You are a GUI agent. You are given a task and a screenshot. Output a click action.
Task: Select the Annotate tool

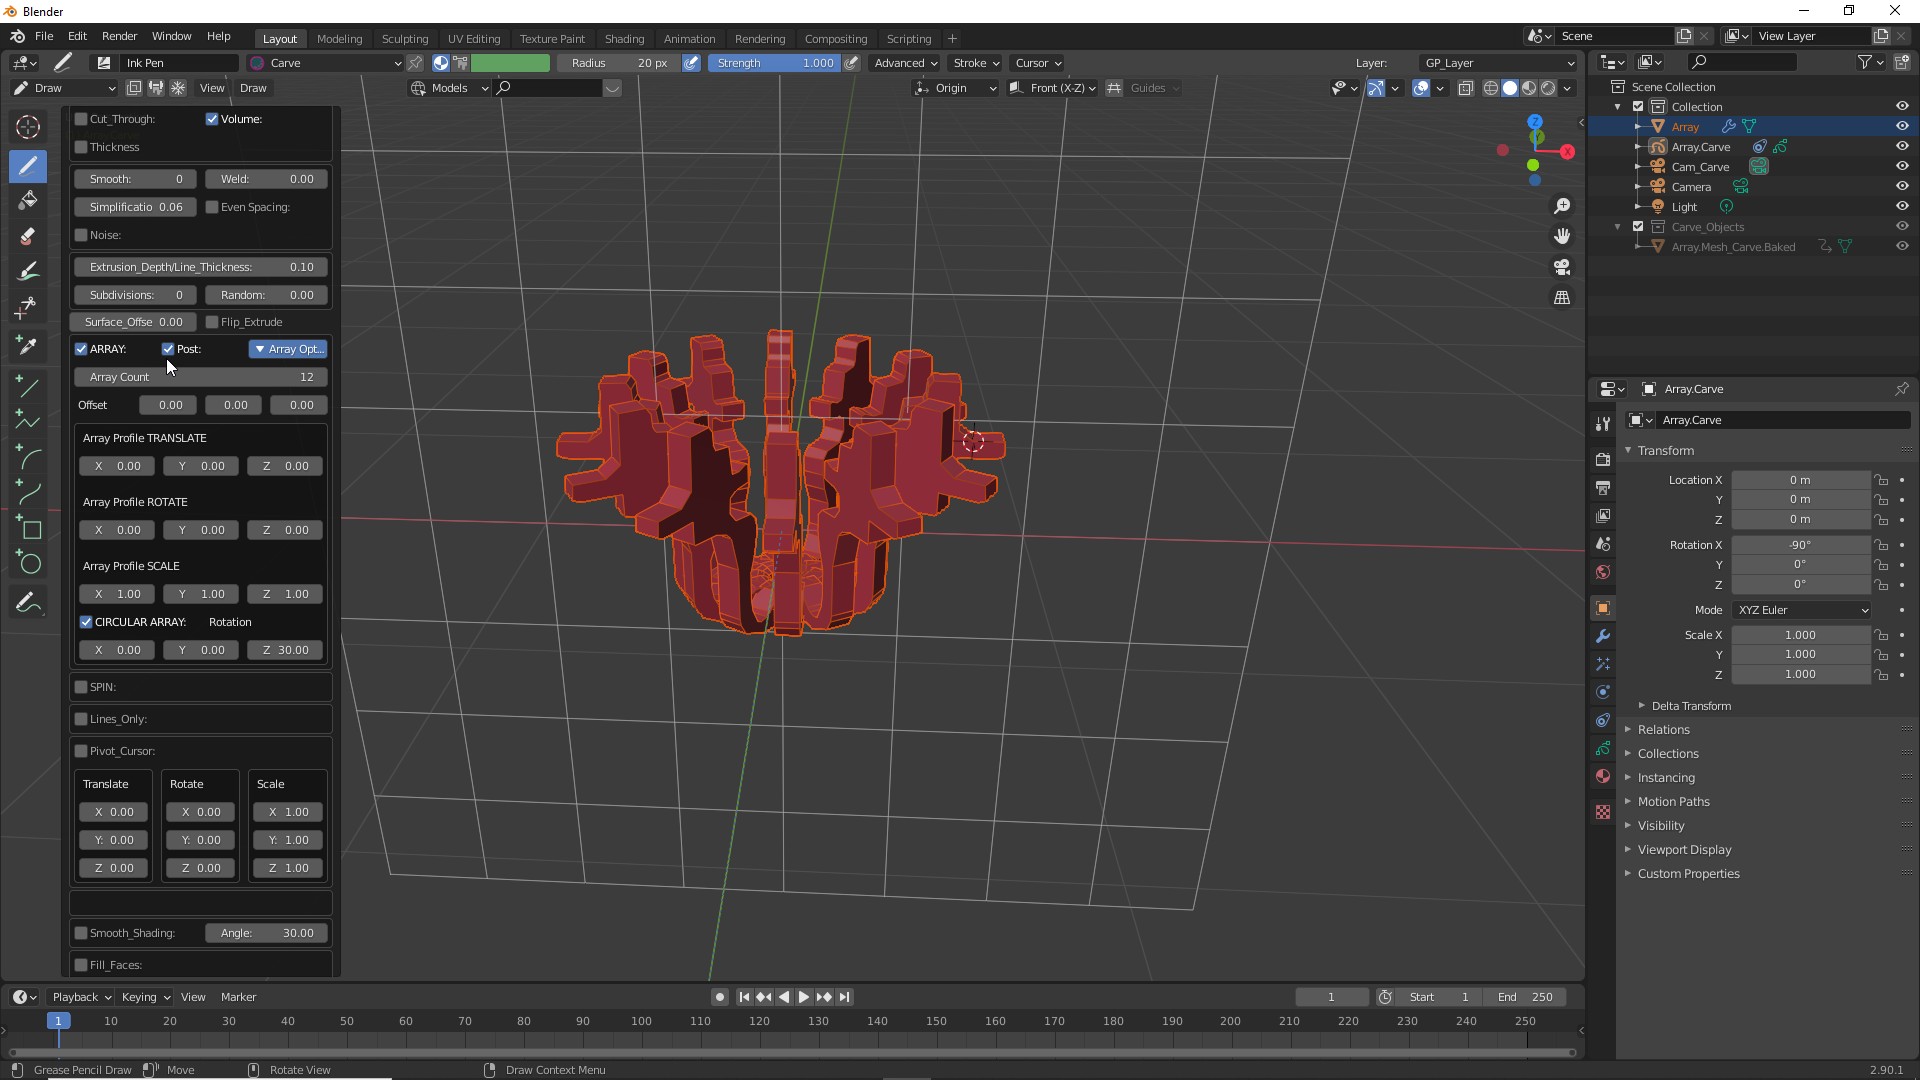(x=28, y=603)
